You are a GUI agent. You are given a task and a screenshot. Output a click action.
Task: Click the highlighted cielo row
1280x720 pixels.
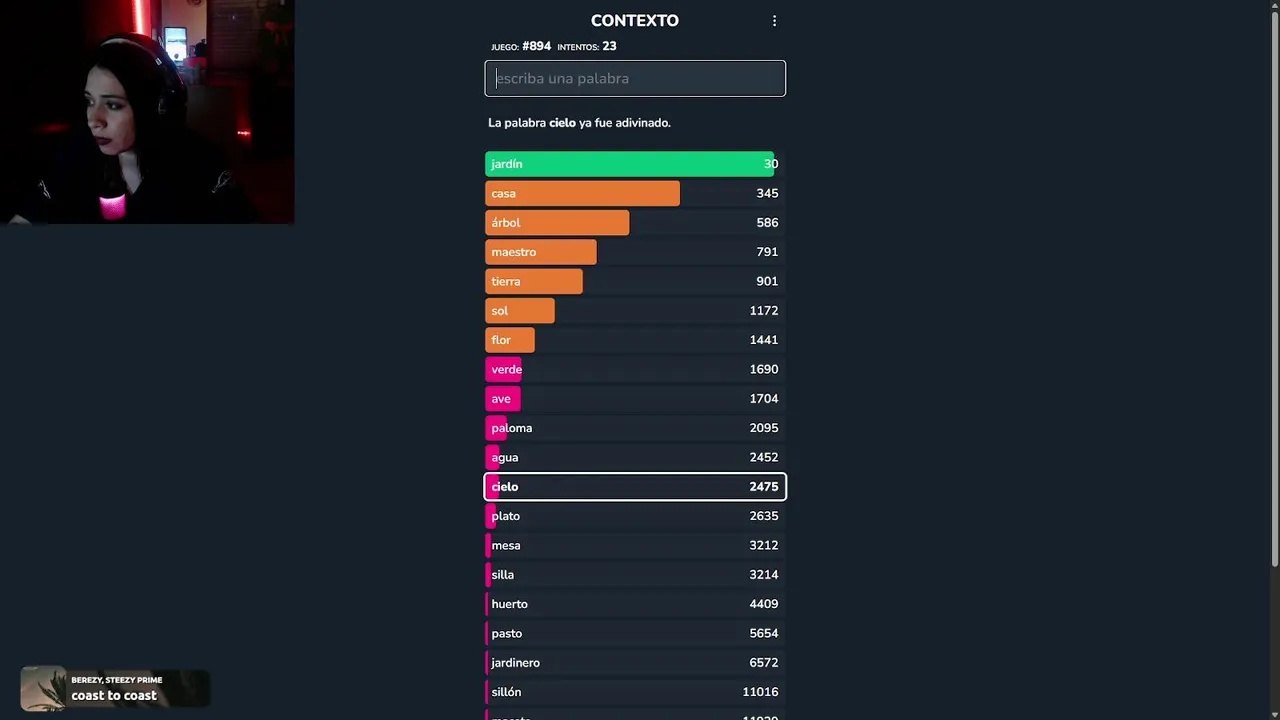click(635, 487)
